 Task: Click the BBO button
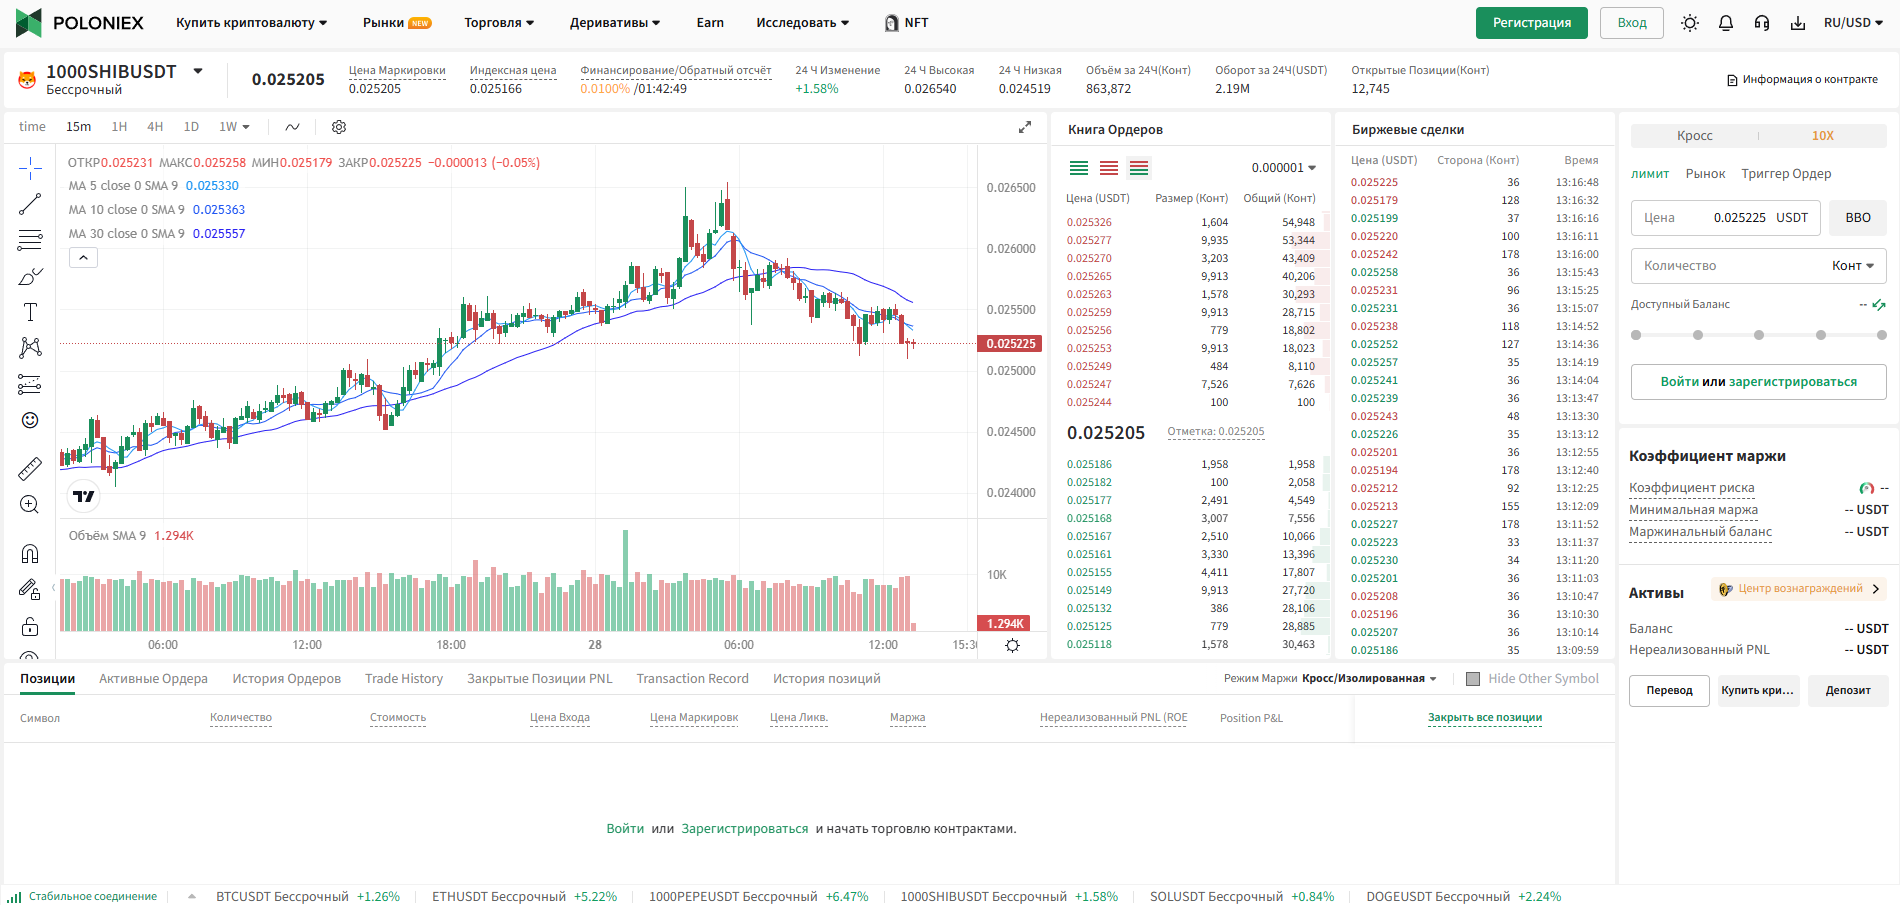click(x=1858, y=218)
